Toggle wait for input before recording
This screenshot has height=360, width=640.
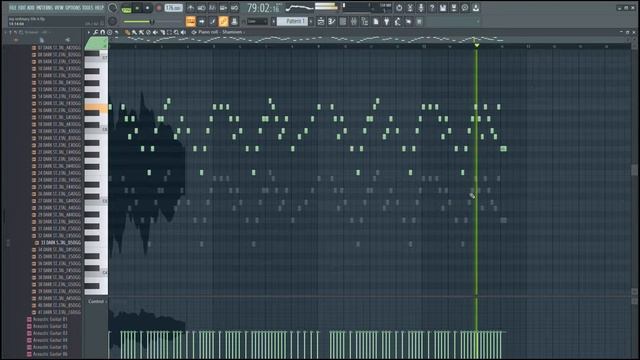click(x=202, y=8)
